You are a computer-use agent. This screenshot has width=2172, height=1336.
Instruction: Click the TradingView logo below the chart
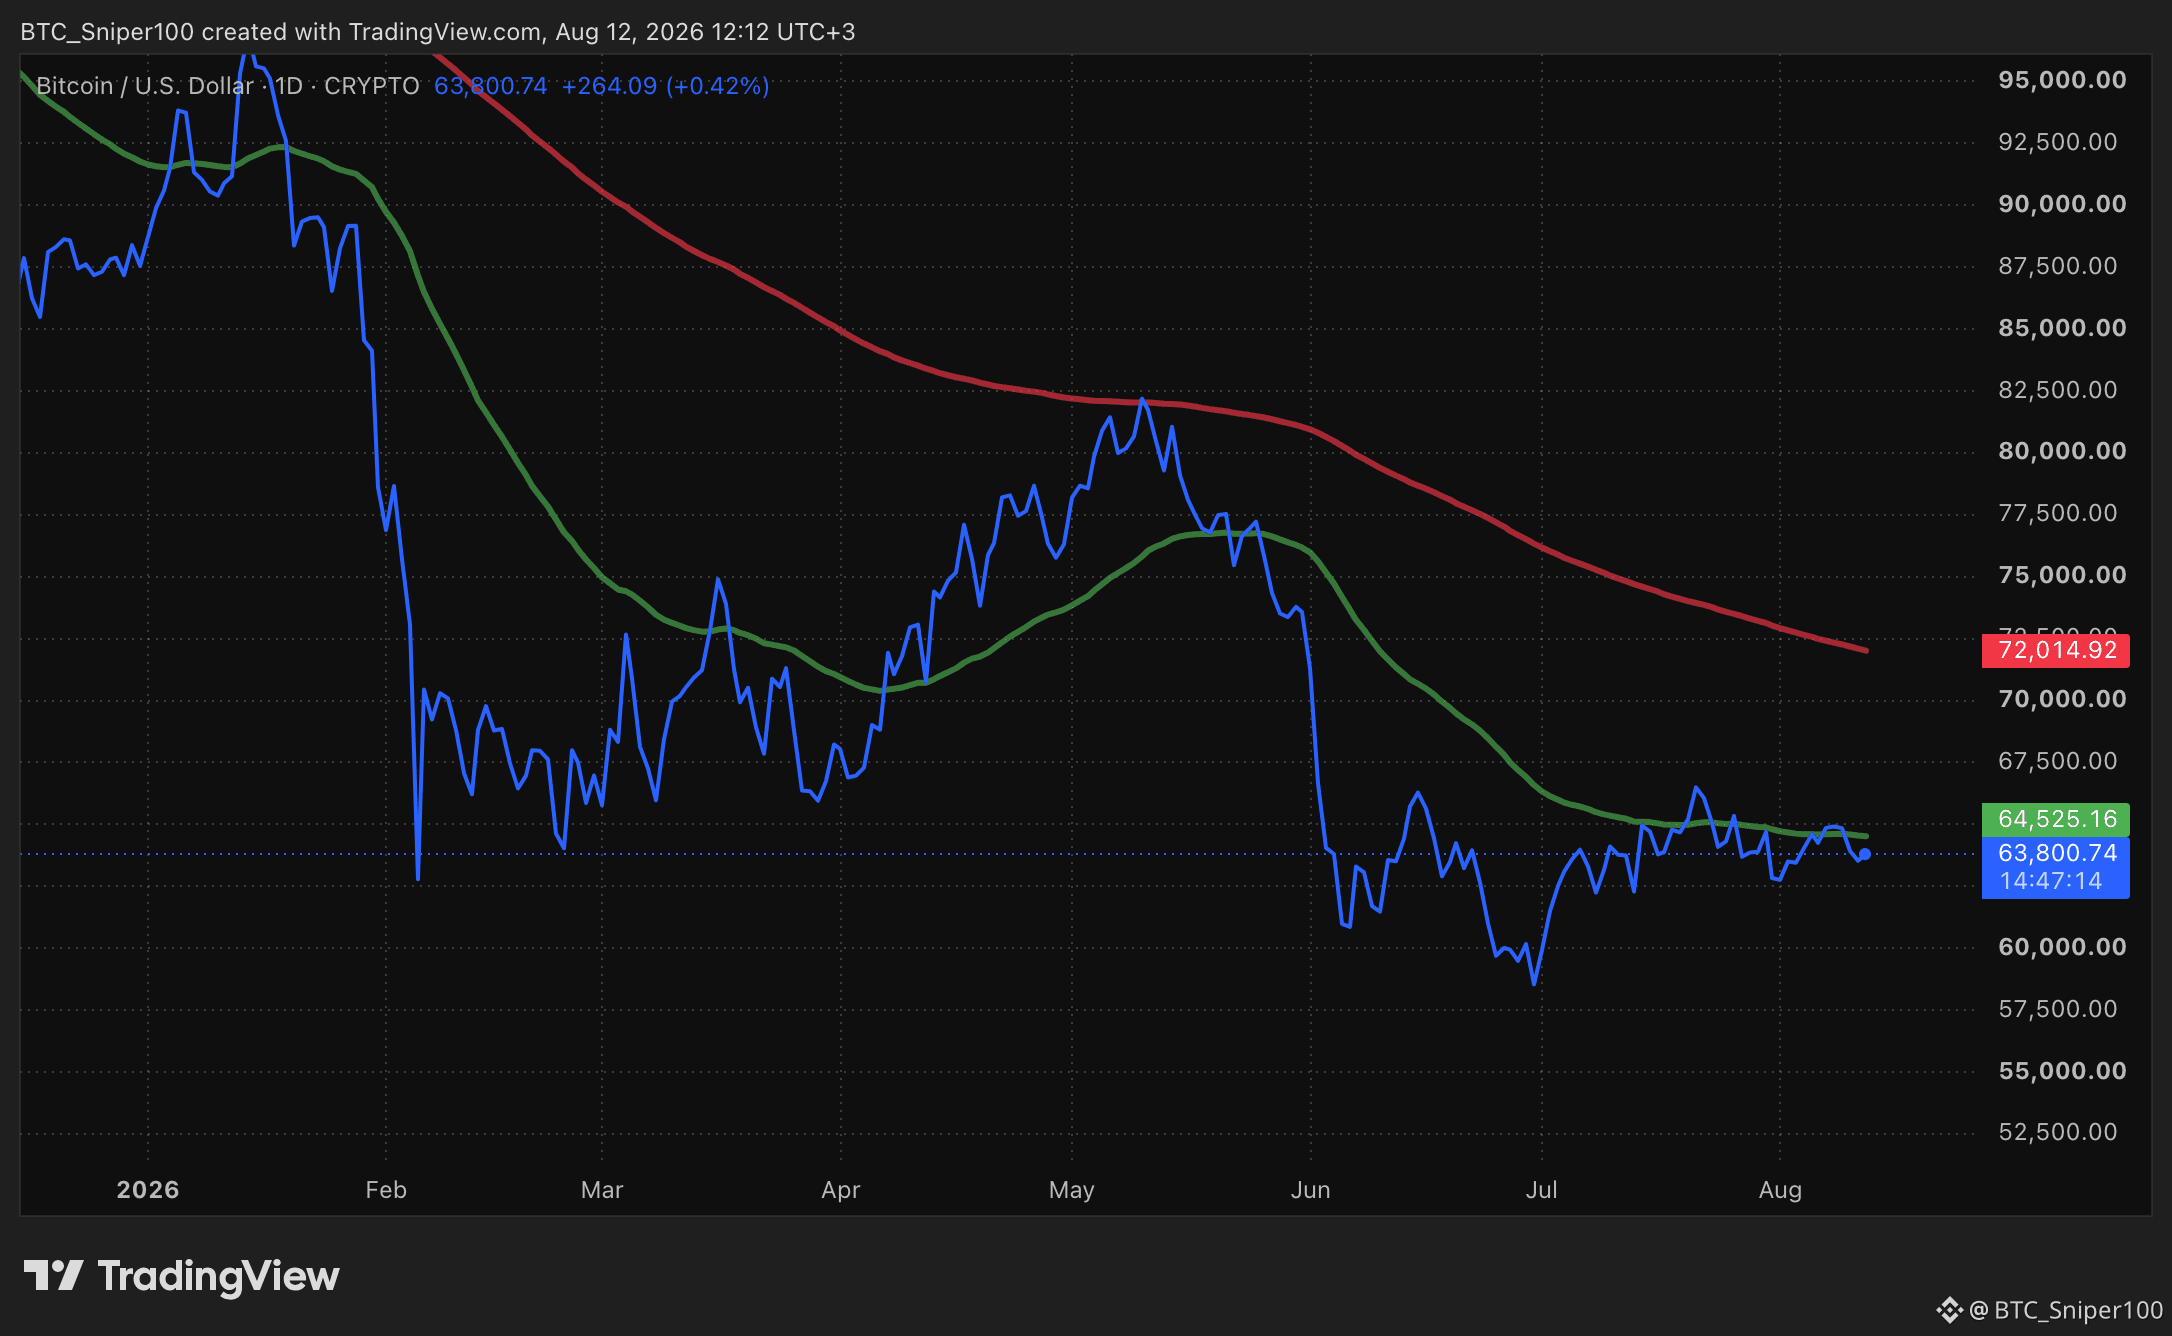181,1276
